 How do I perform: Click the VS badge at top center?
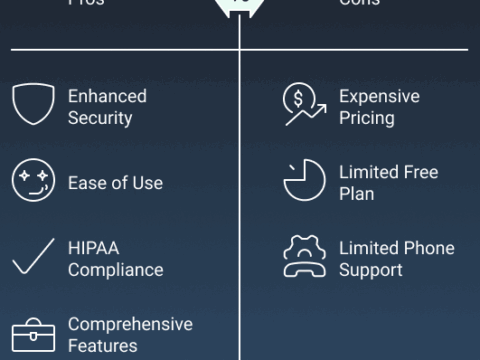[240, 7]
